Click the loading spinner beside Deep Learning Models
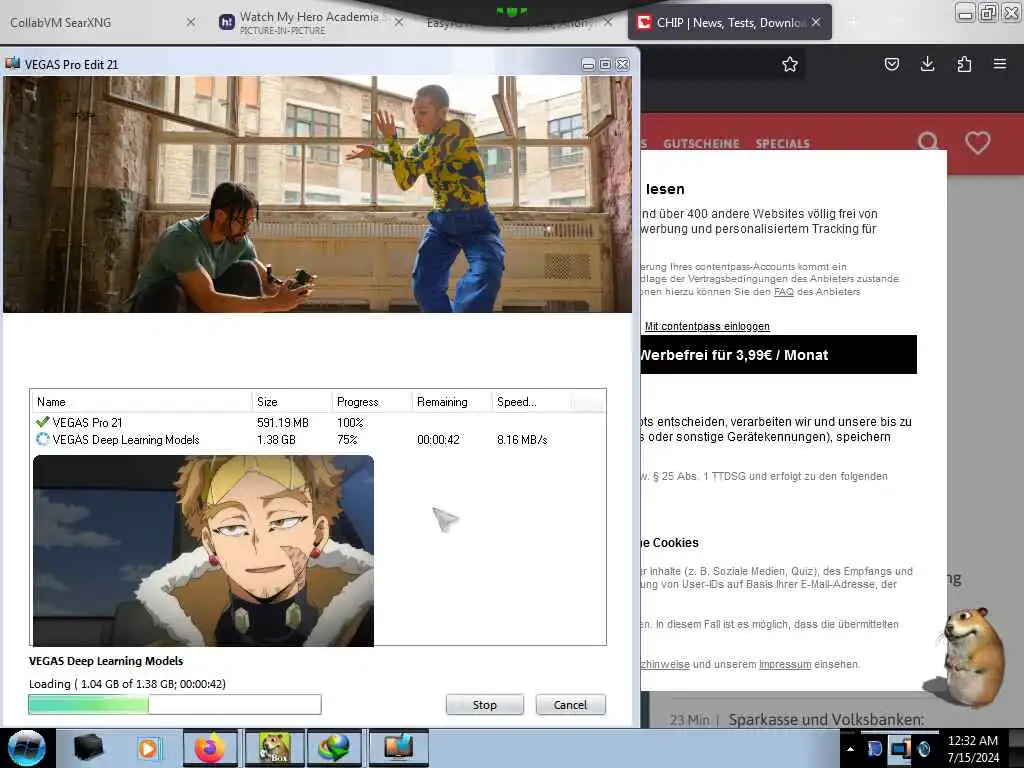This screenshot has height=768, width=1024. pos(43,439)
